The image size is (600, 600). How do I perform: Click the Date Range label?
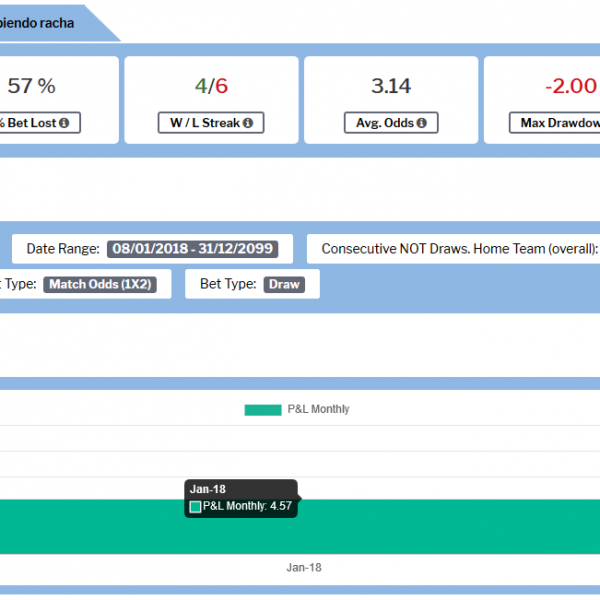click(x=62, y=249)
